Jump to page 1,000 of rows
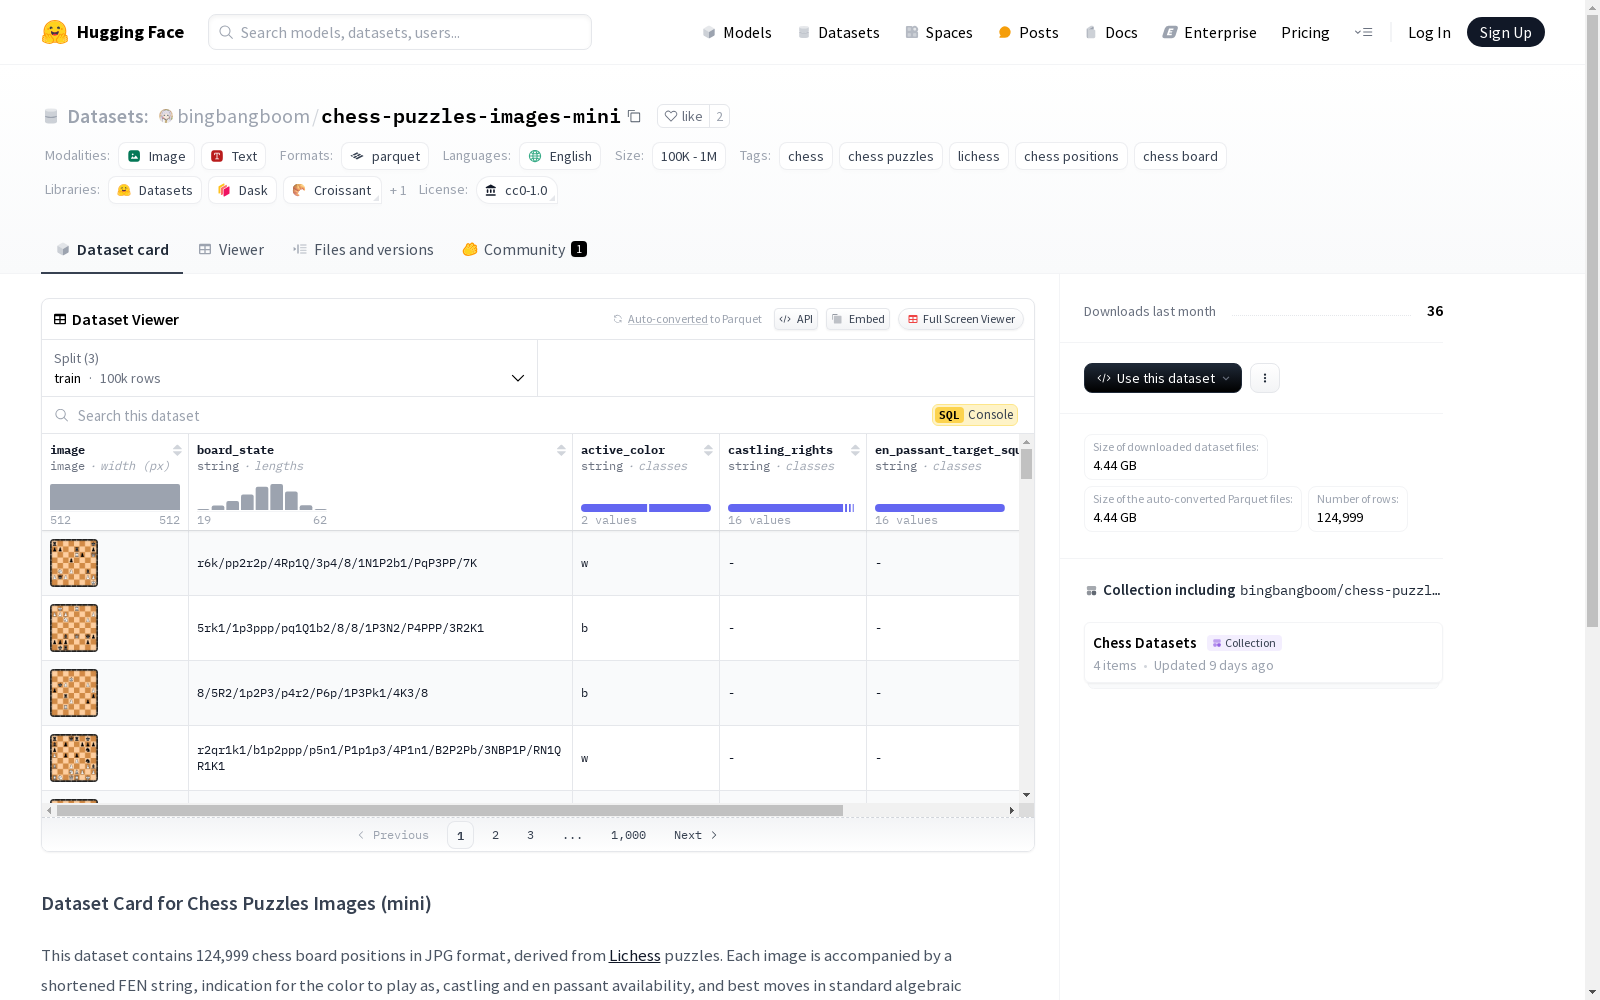This screenshot has width=1600, height=1000. click(x=628, y=835)
